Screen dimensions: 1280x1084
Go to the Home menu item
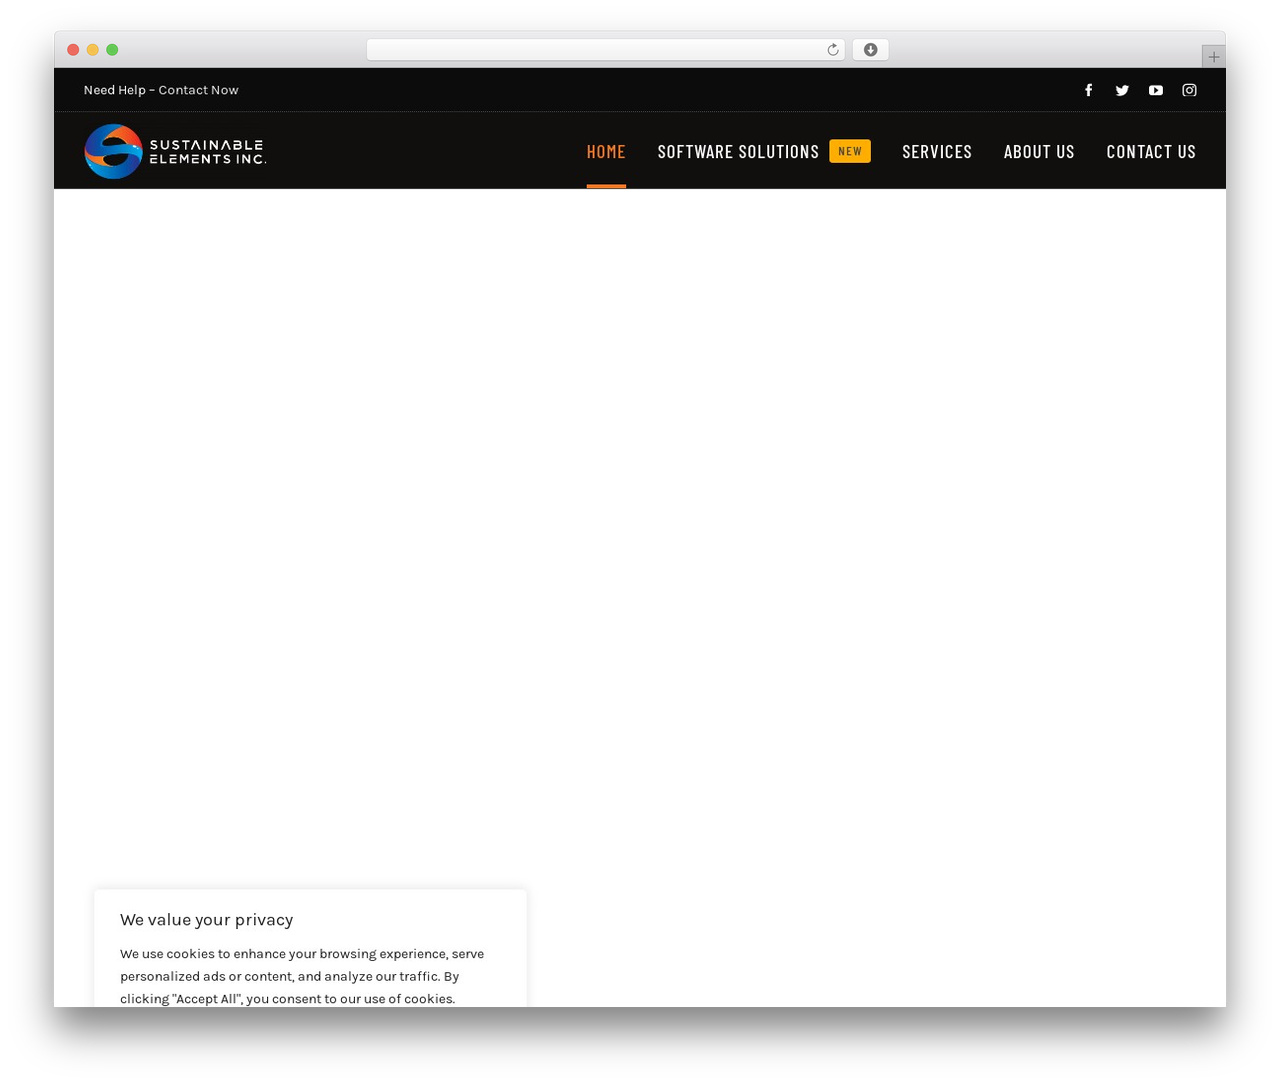[x=606, y=151]
